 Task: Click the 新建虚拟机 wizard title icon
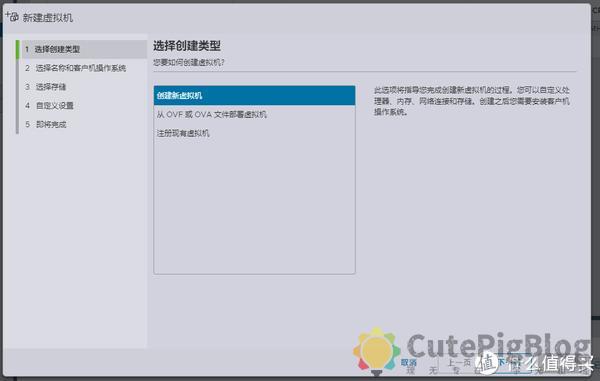tap(12, 17)
